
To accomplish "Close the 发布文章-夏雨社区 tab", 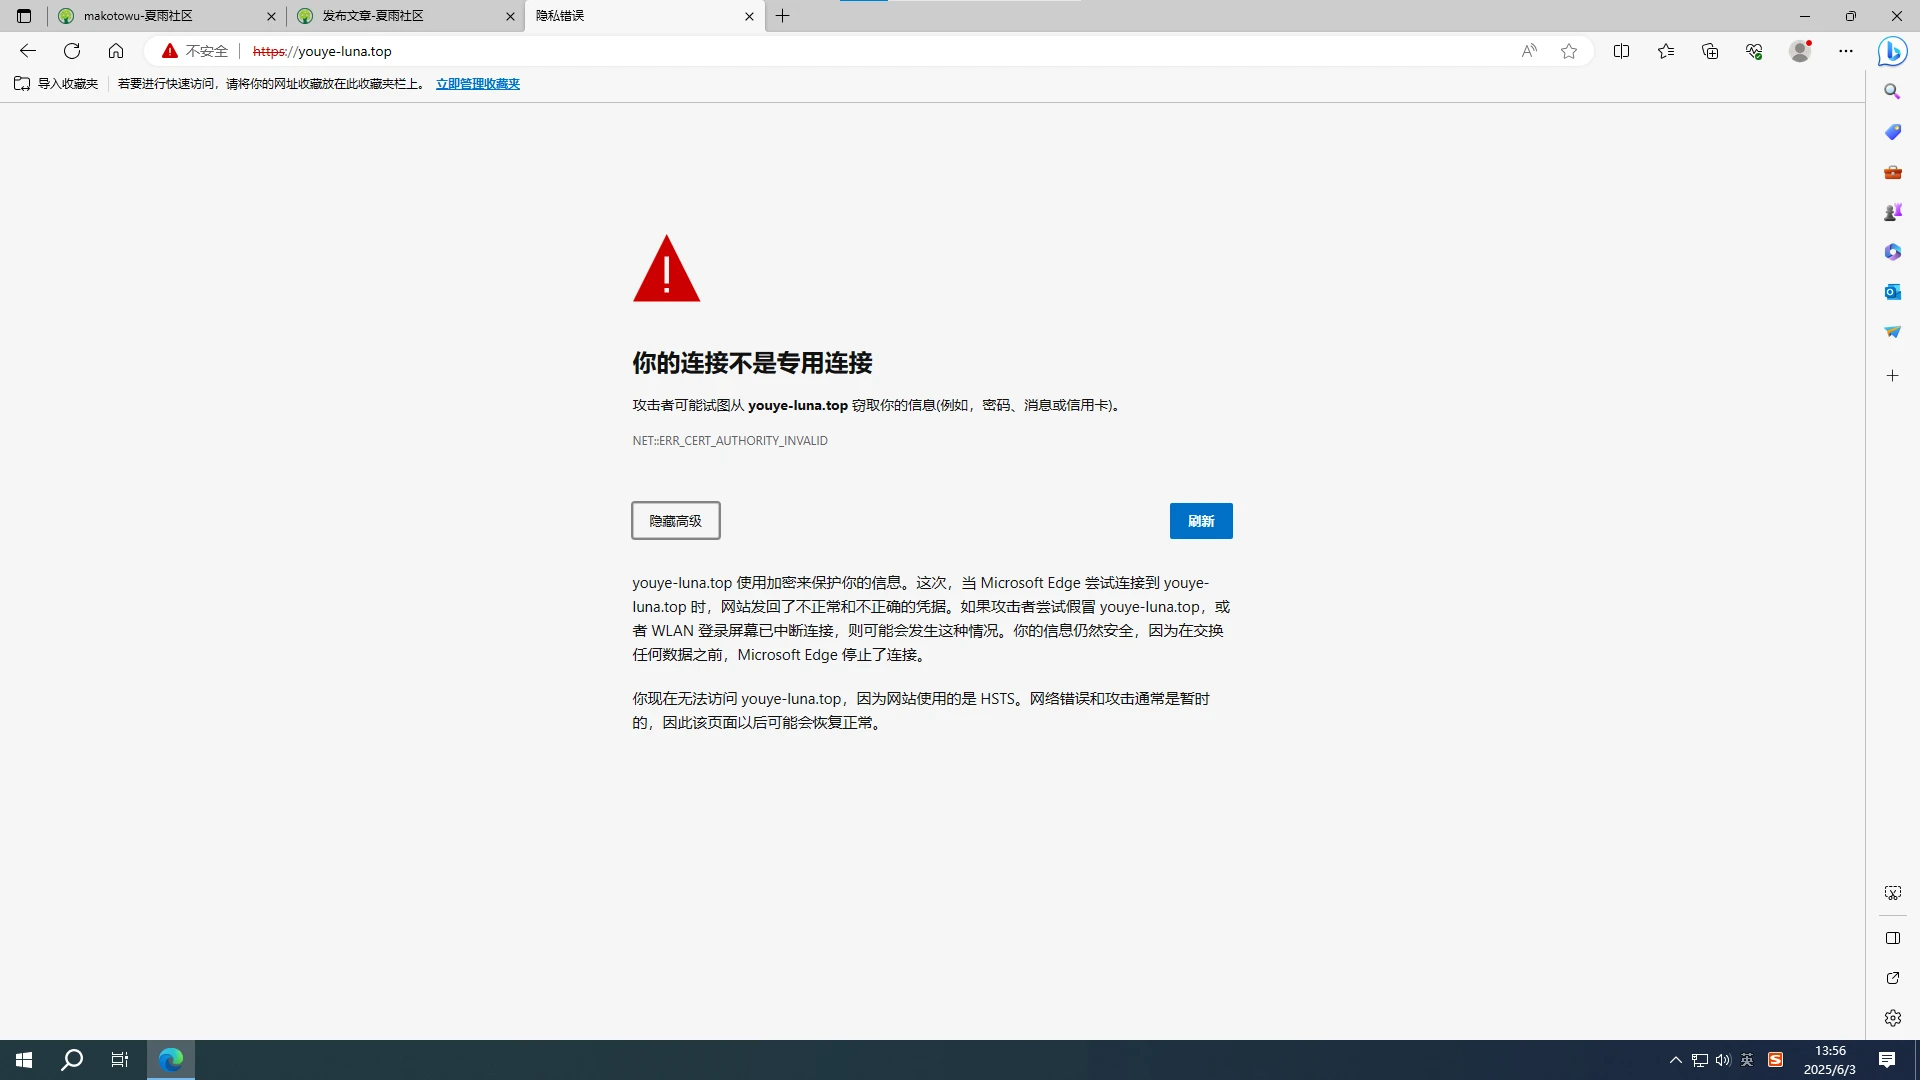I will (510, 16).
